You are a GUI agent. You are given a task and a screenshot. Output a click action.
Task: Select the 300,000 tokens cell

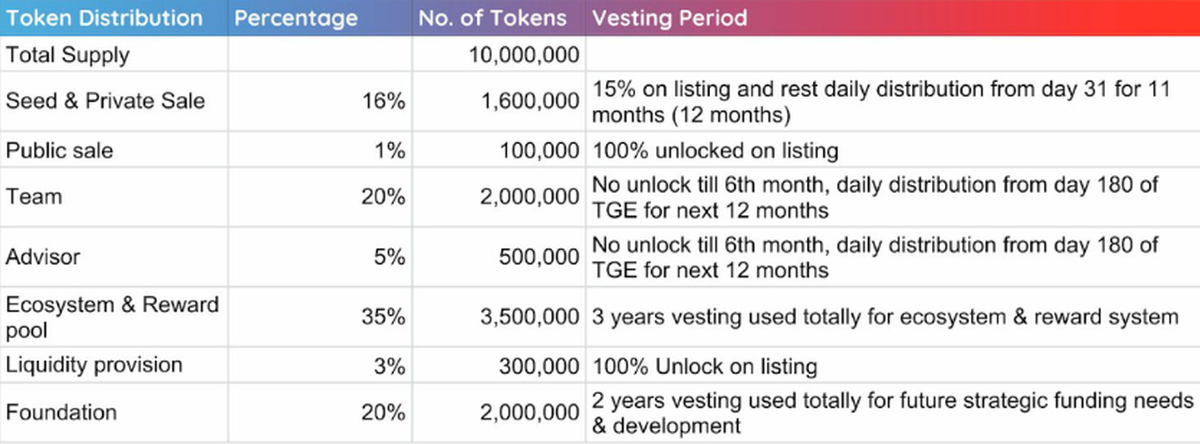point(540,365)
